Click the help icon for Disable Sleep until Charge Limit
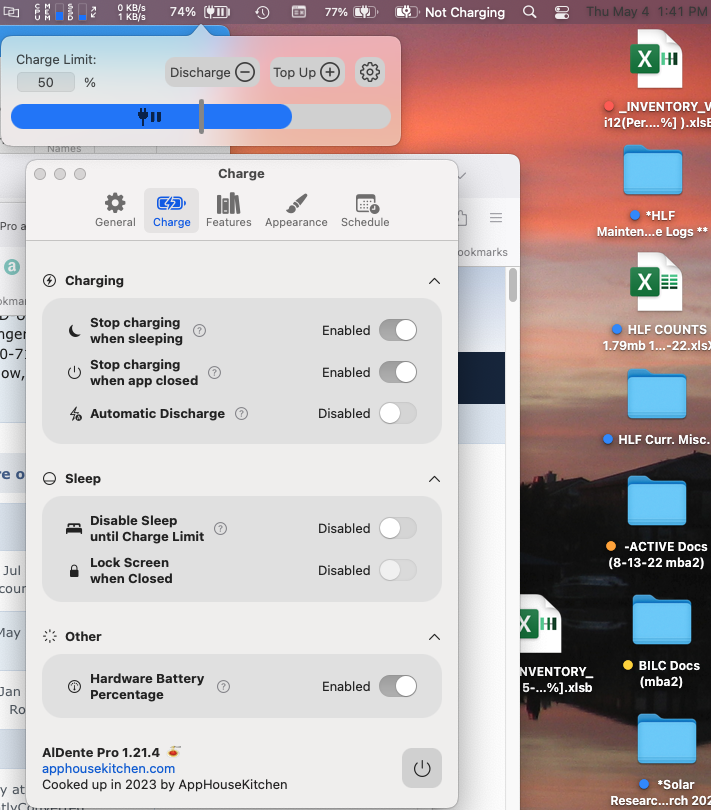 221,528
